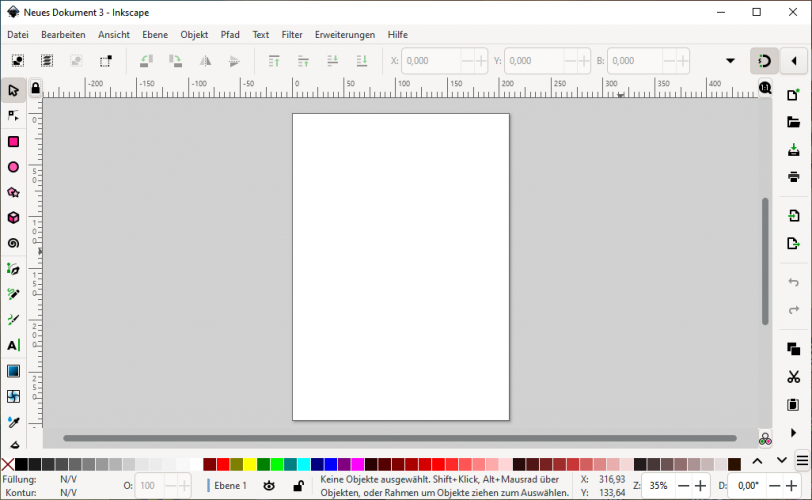Image resolution: width=812 pixels, height=500 pixels.
Task: Toggle snapping button in top toolbar
Action: (x=764, y=61)
